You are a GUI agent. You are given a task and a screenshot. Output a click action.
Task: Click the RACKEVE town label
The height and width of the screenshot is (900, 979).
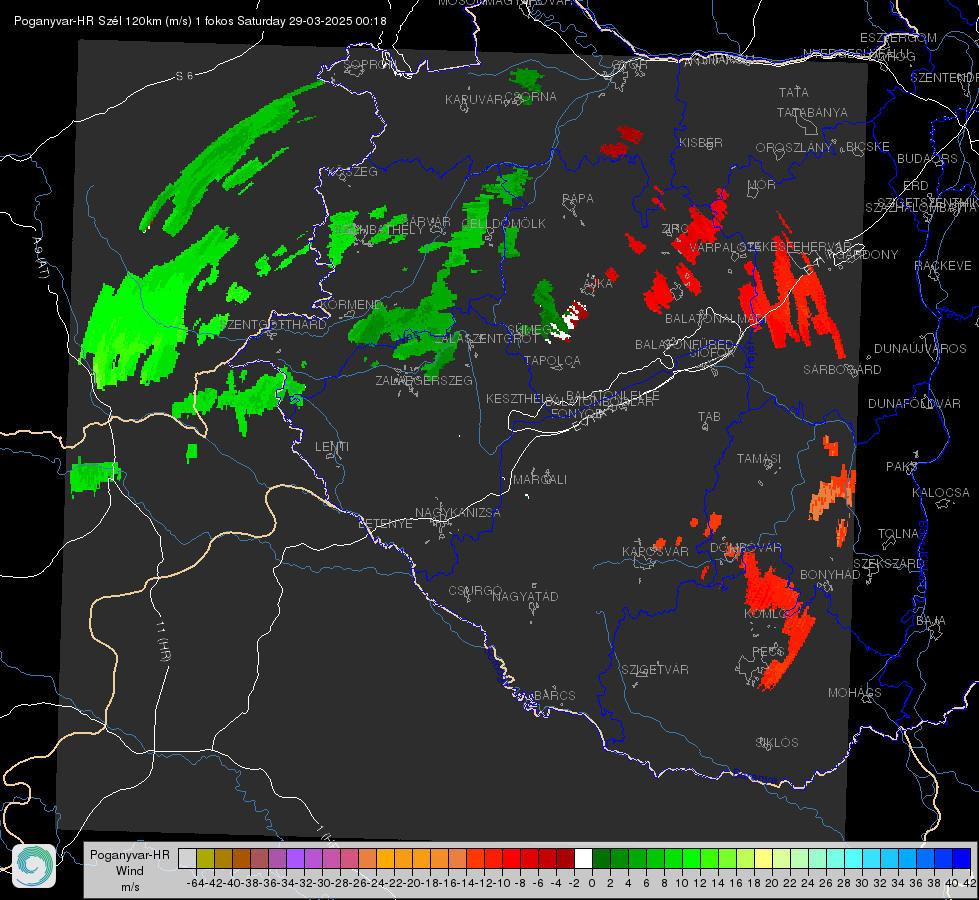pyautogui.click(x=943, y=266)
